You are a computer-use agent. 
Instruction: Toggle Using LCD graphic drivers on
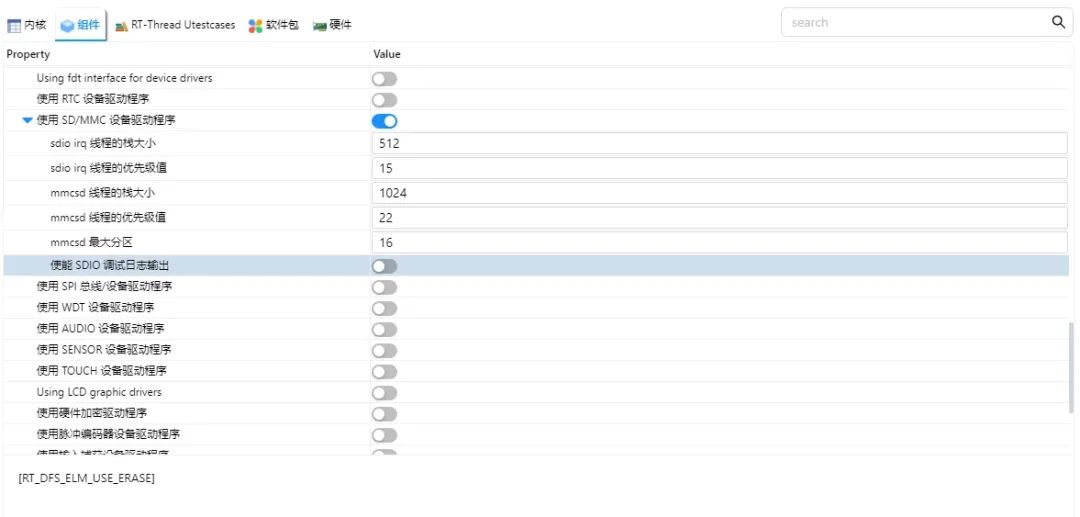coord(384,393)
